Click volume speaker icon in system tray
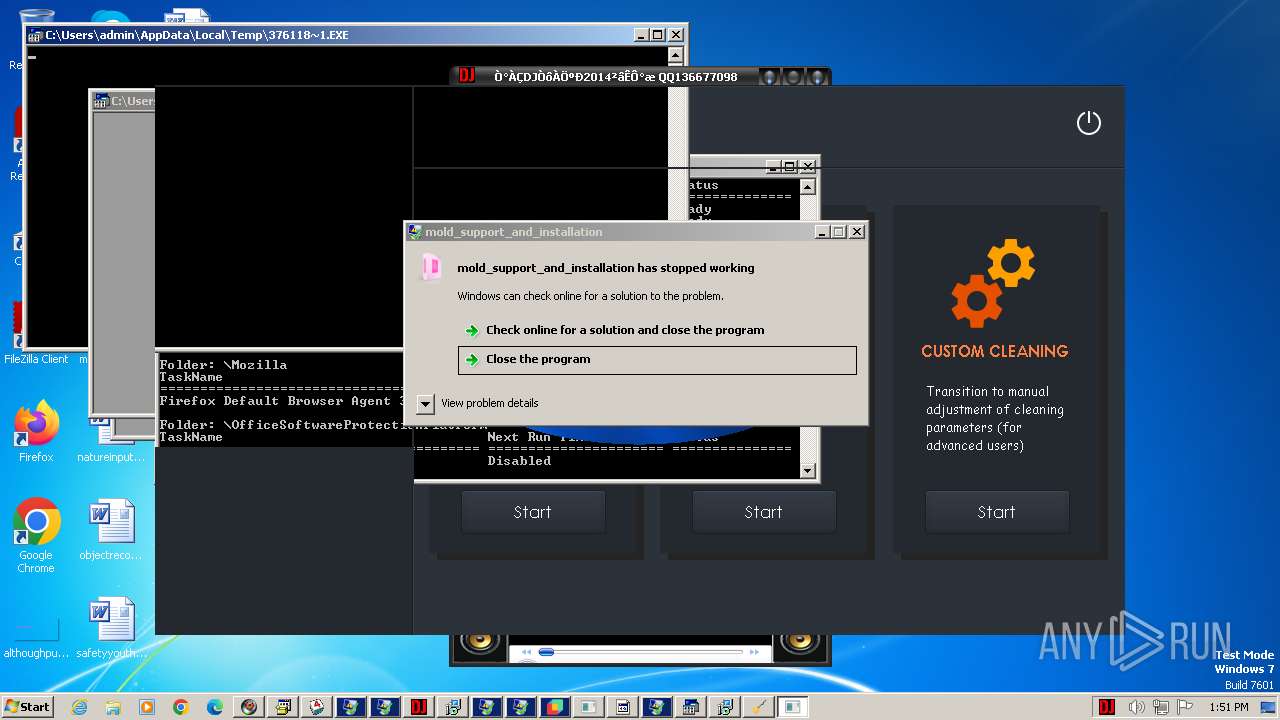The image size is (1280, 720). coord(1135,707)
